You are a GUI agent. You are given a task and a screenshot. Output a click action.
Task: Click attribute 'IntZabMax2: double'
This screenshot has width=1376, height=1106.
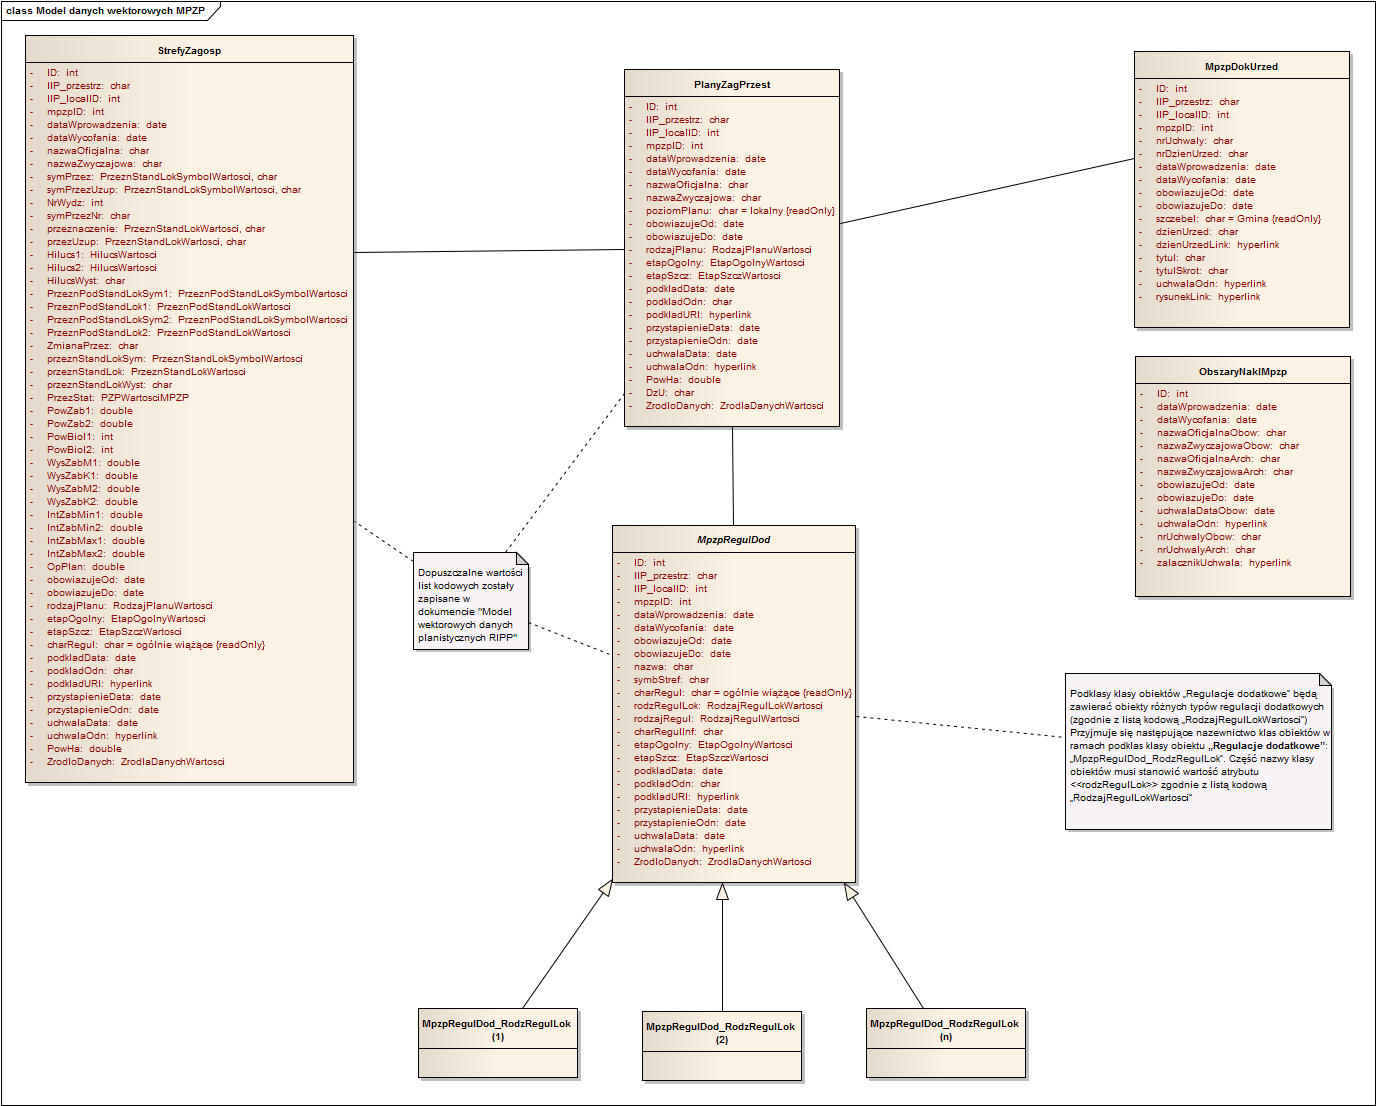96,554
